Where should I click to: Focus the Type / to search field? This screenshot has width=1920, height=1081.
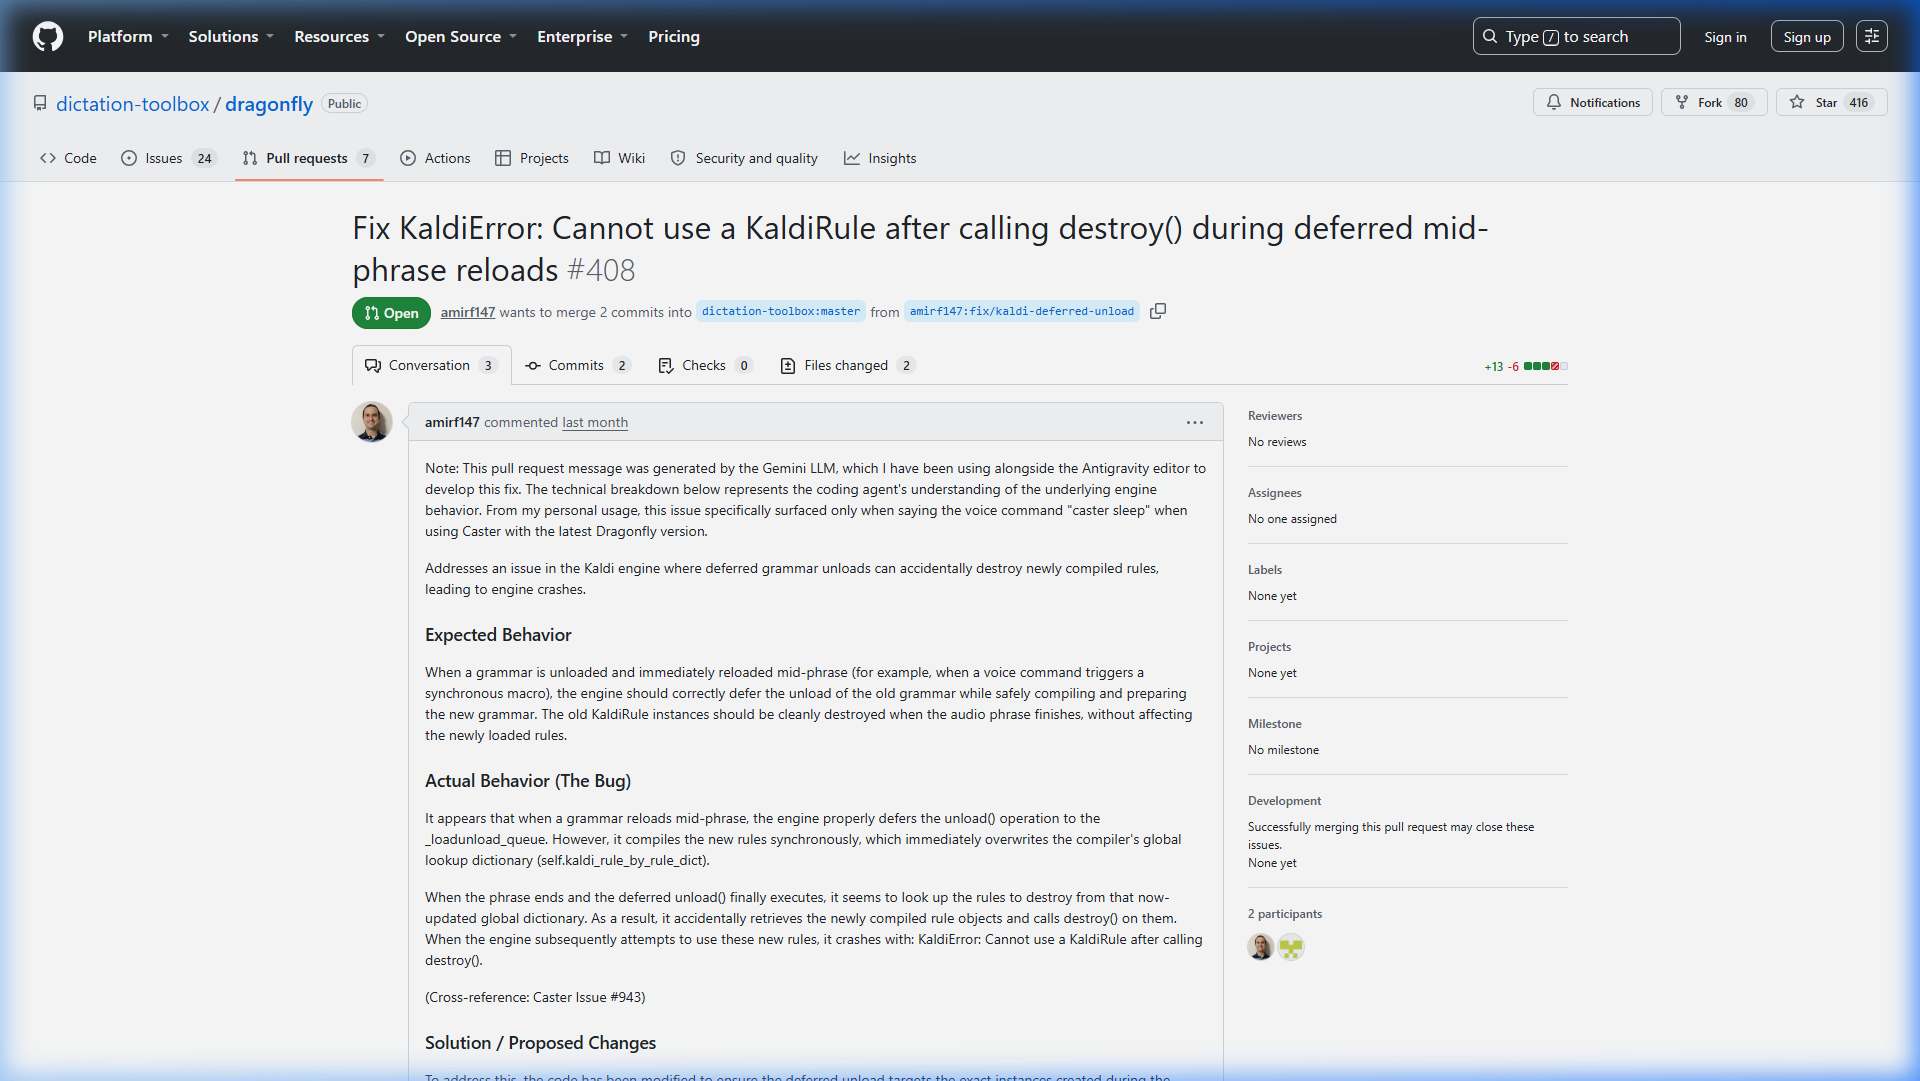(1576, 37)
